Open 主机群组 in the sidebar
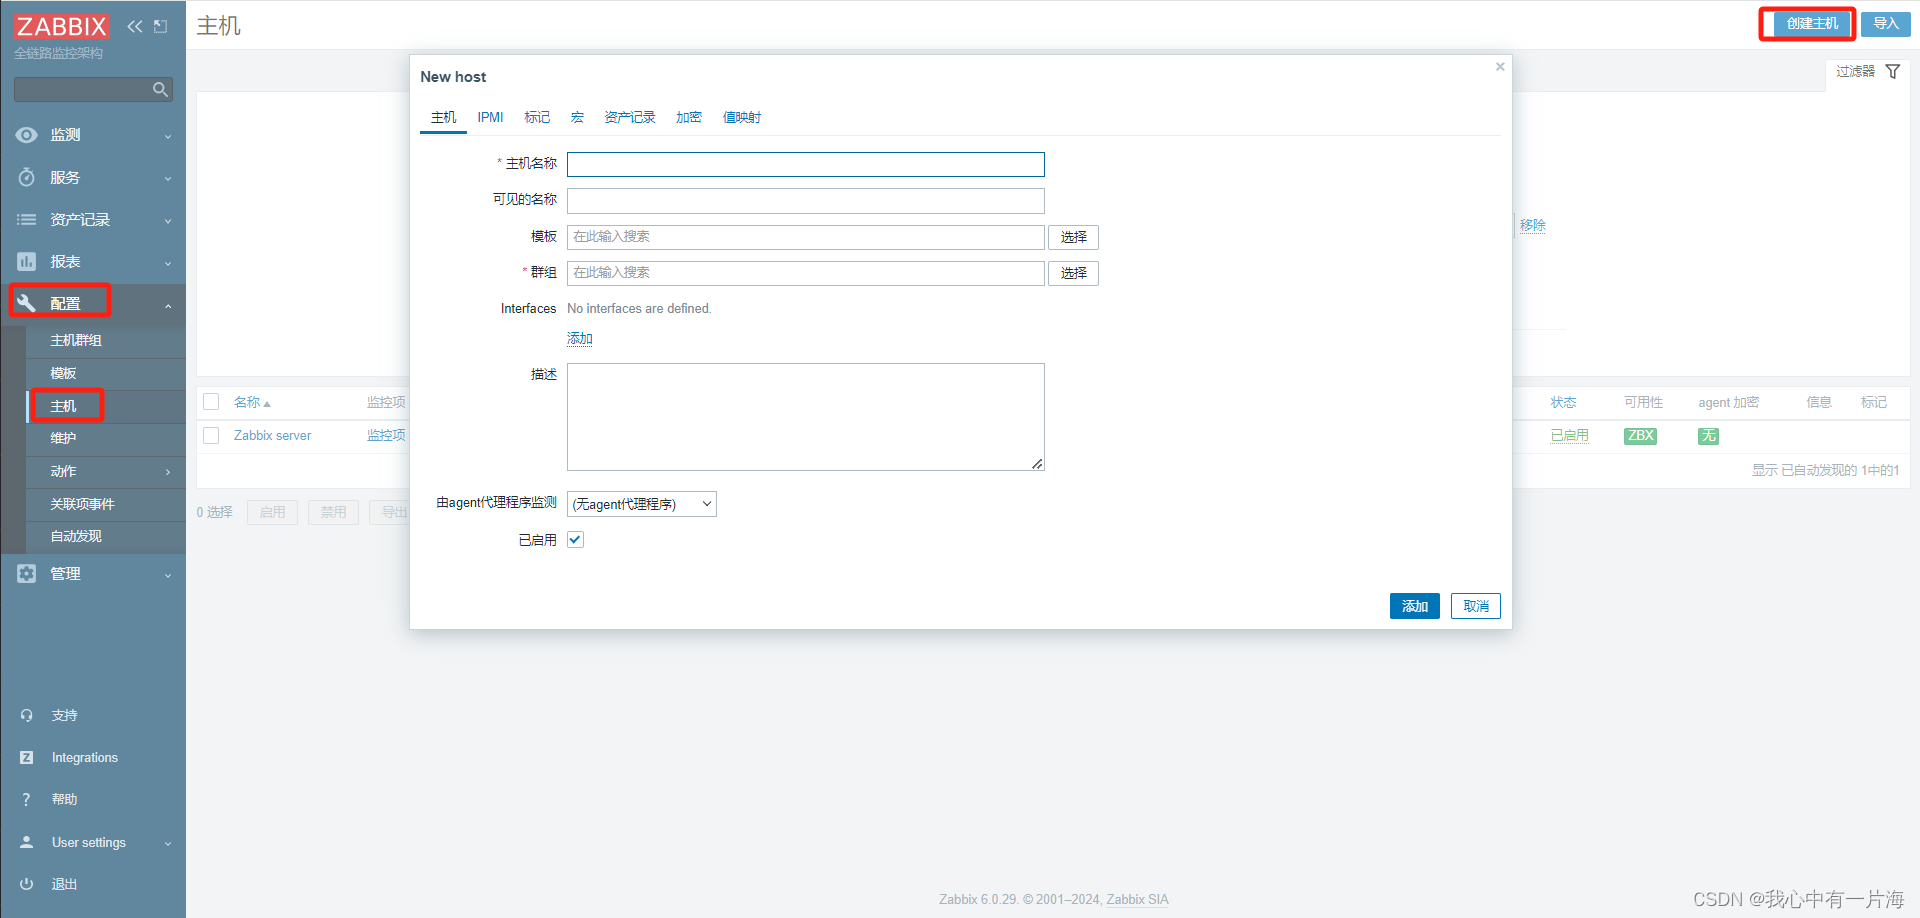Screen dimensions: 1920x918 coord(76,340)
